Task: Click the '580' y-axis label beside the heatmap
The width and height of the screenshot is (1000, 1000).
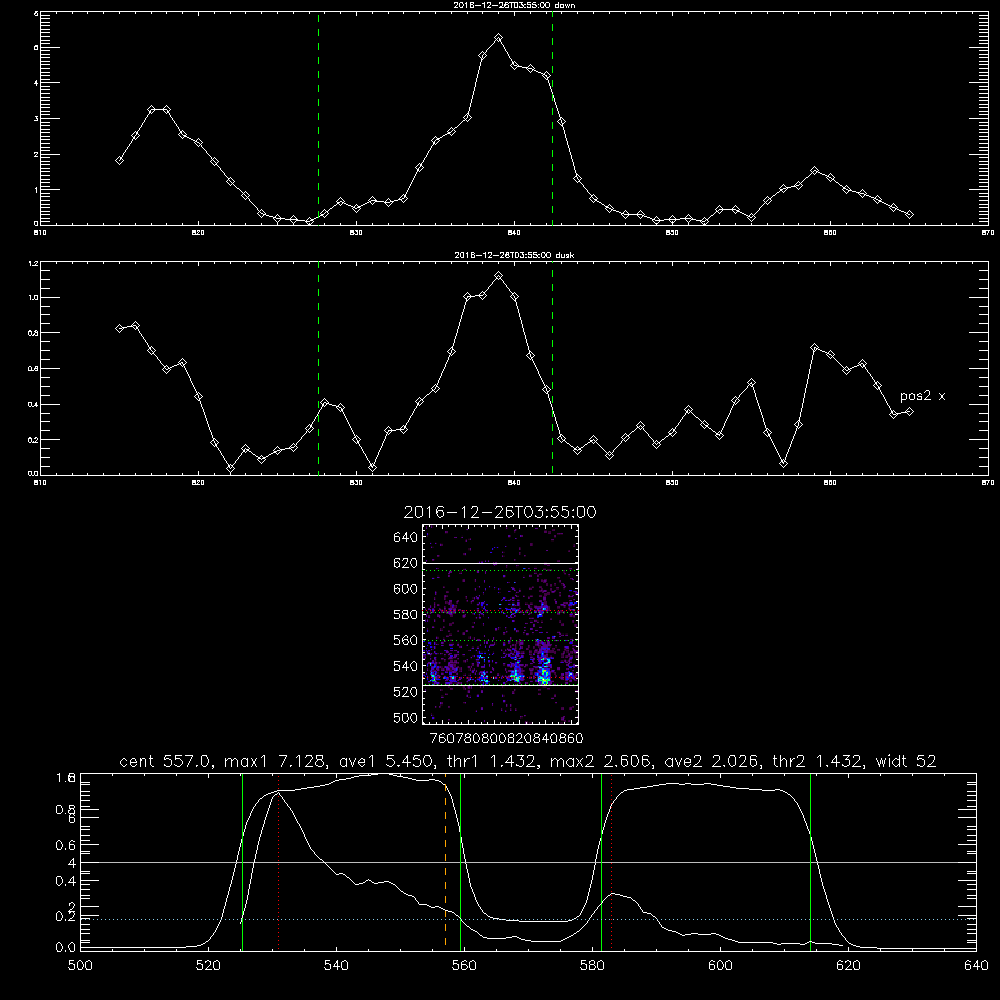Action: point(406,615)
